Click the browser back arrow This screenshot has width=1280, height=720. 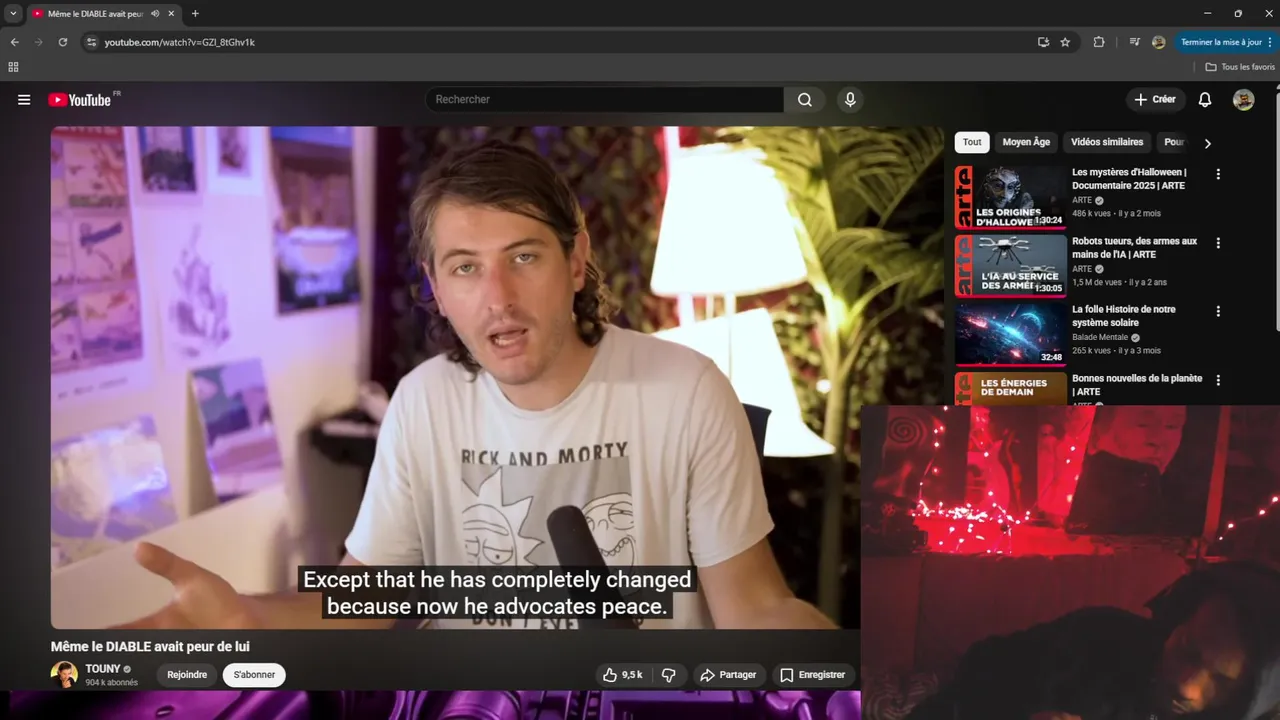point(14,42)
